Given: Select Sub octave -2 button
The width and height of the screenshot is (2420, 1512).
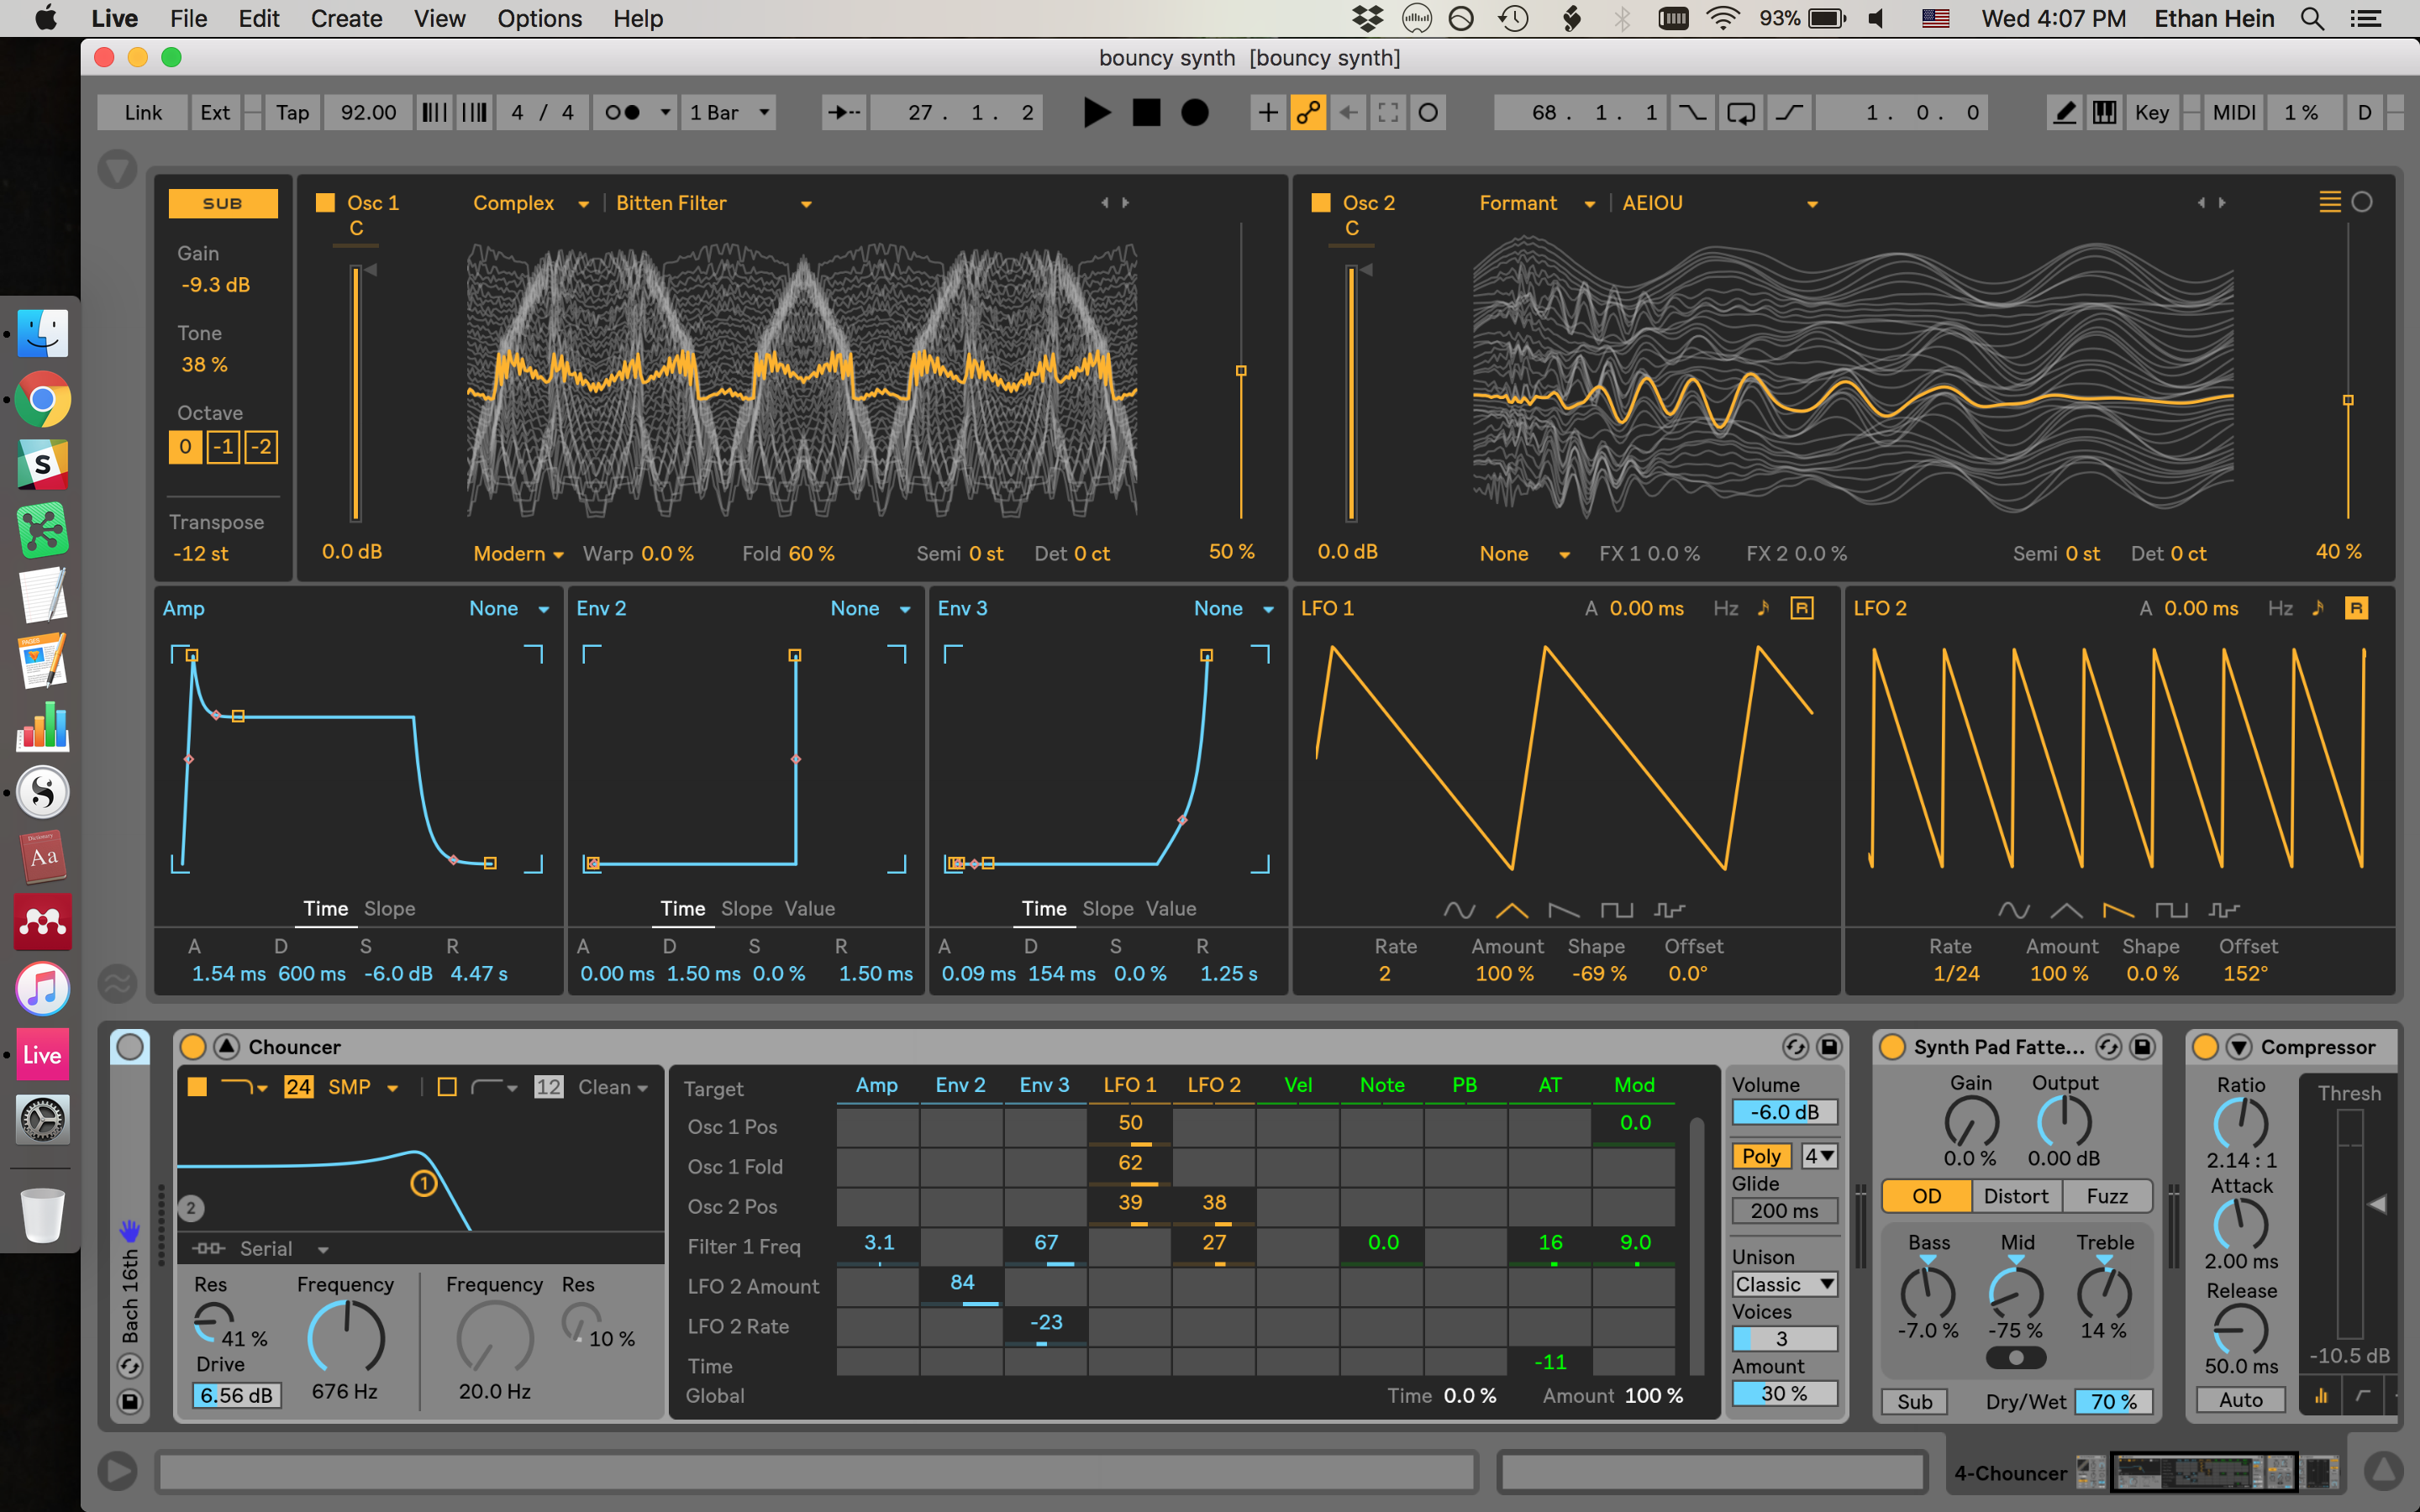Looking at the screenshot, I should pyautogui.click(x=261, y=447).
